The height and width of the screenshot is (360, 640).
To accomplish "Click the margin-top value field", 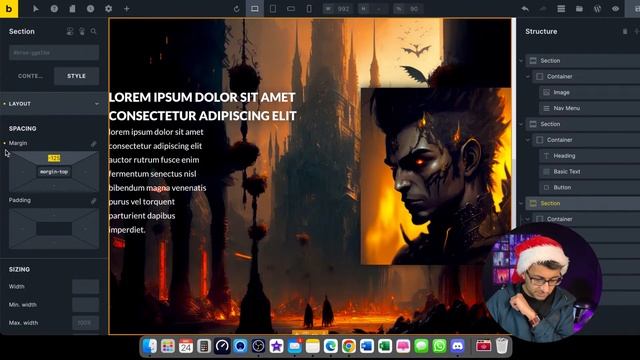I will [54, 158].
